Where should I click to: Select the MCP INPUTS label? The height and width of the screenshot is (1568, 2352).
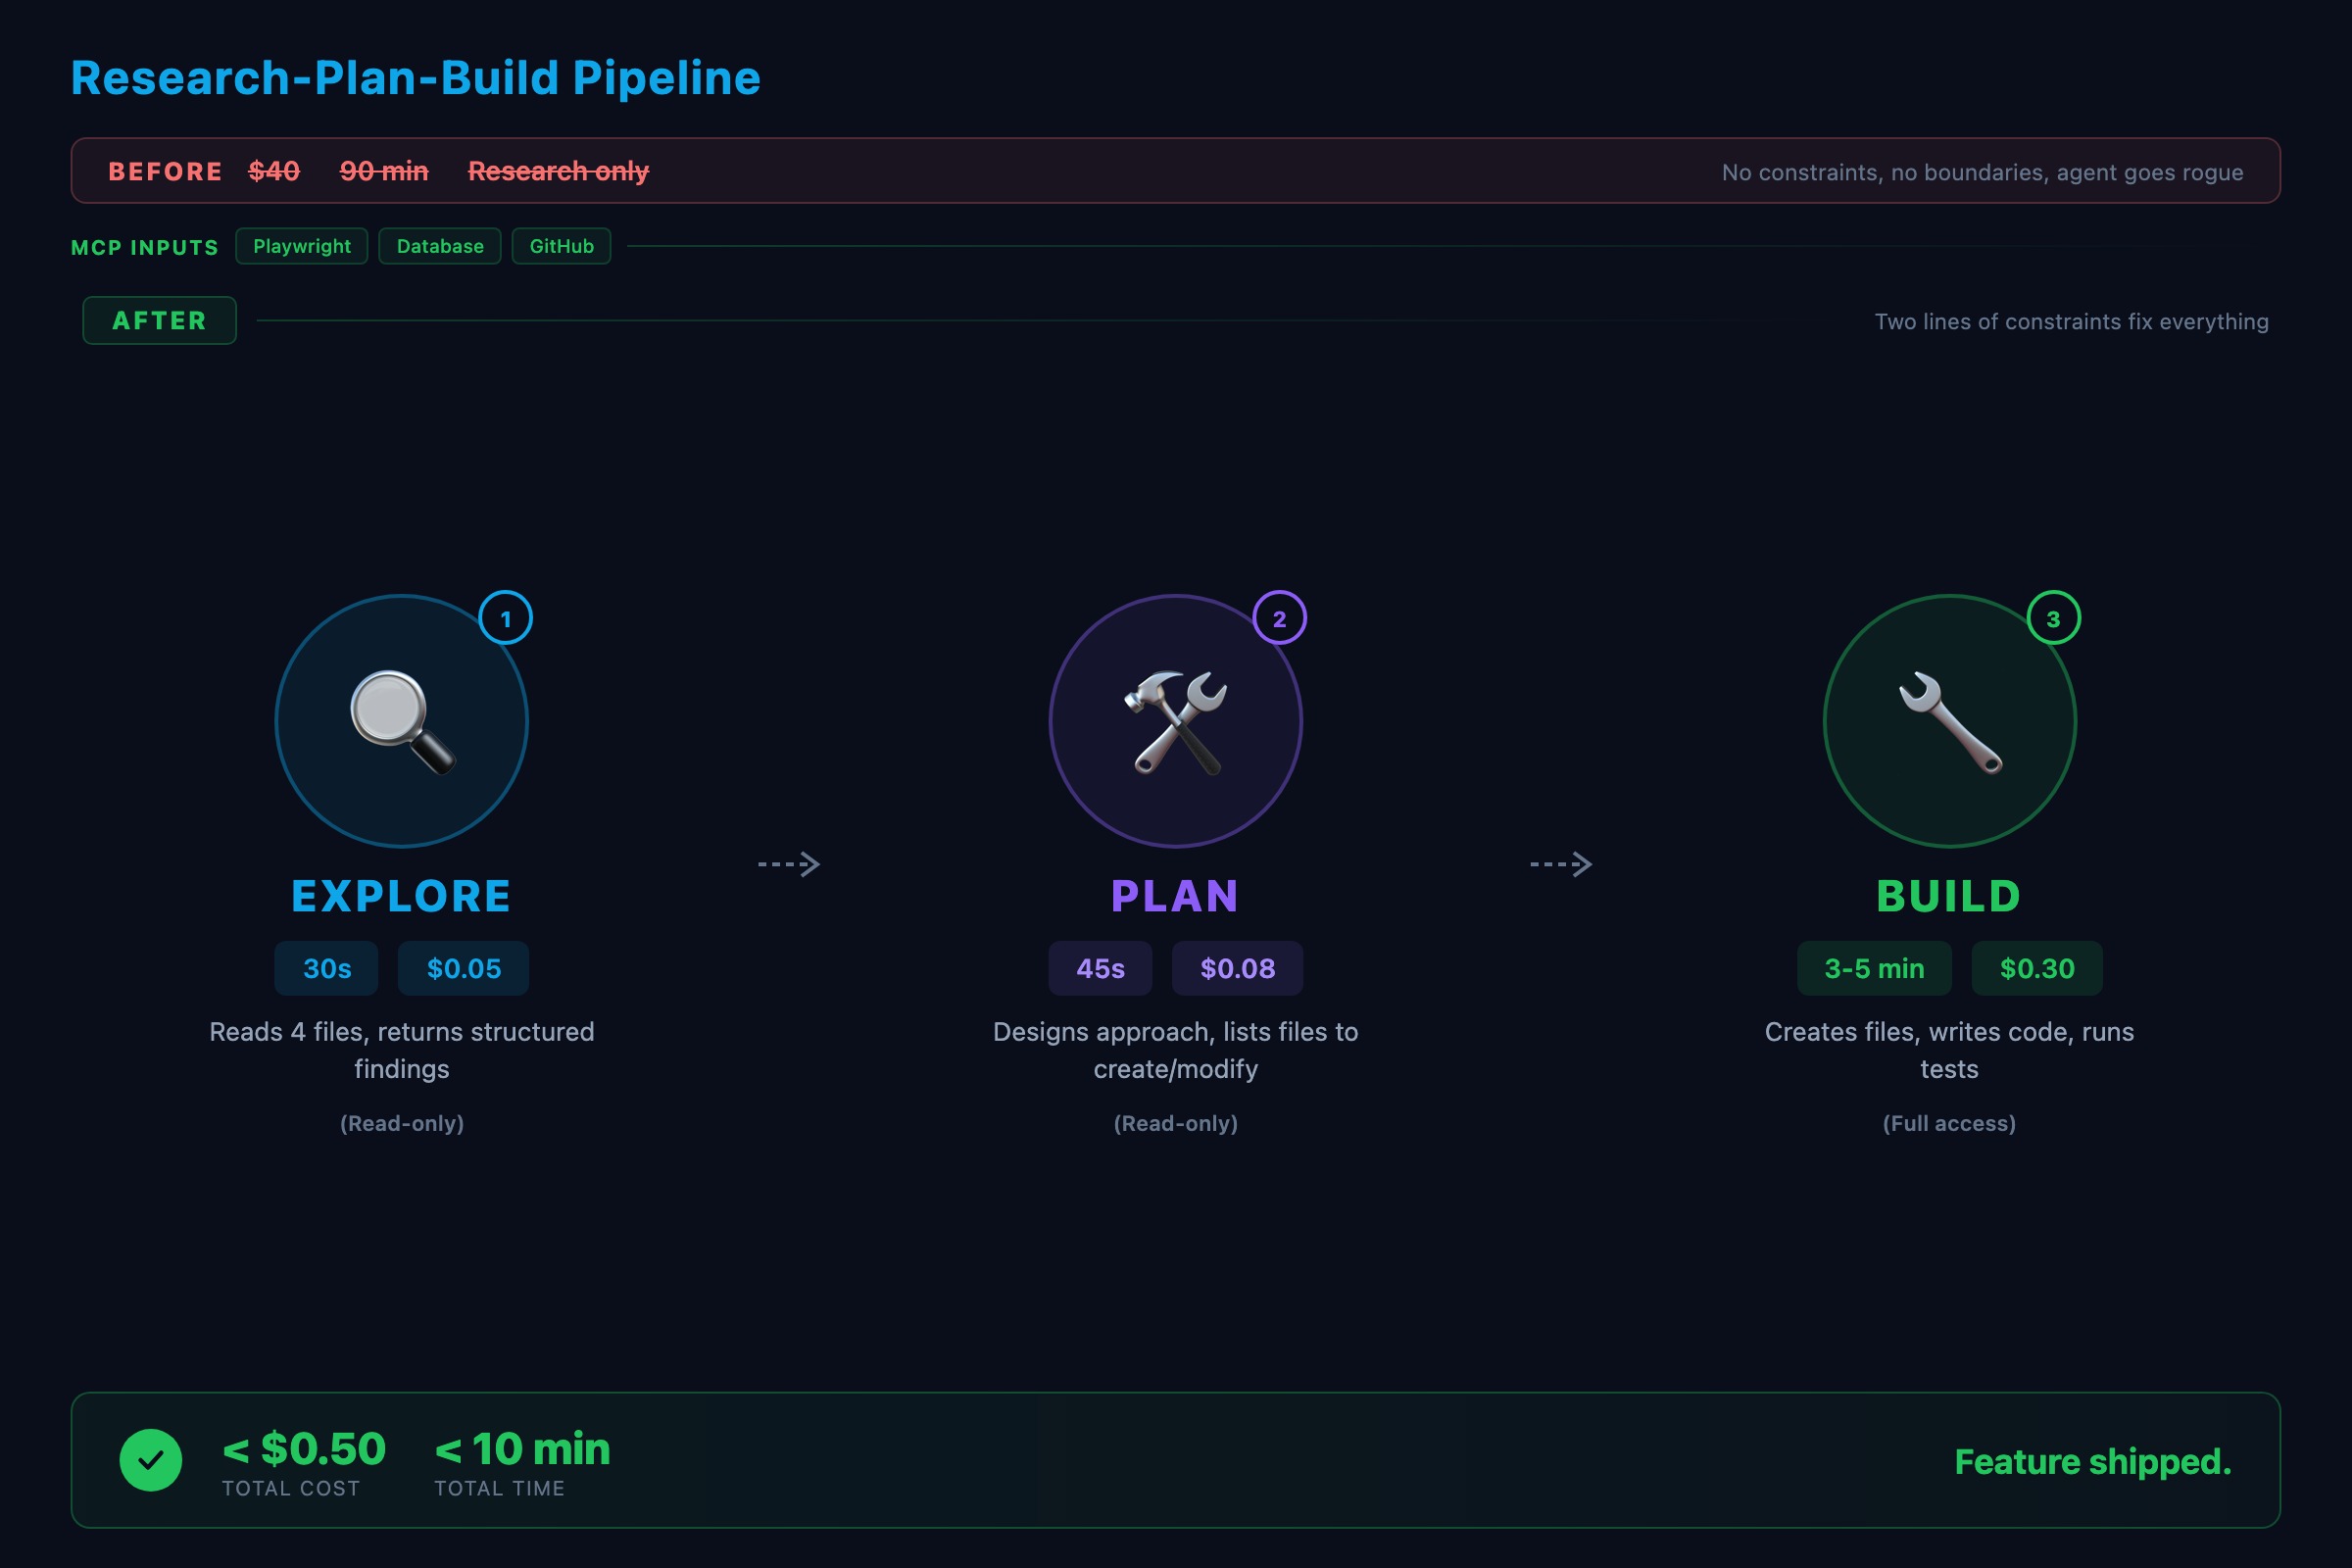[x=144, y=247]
